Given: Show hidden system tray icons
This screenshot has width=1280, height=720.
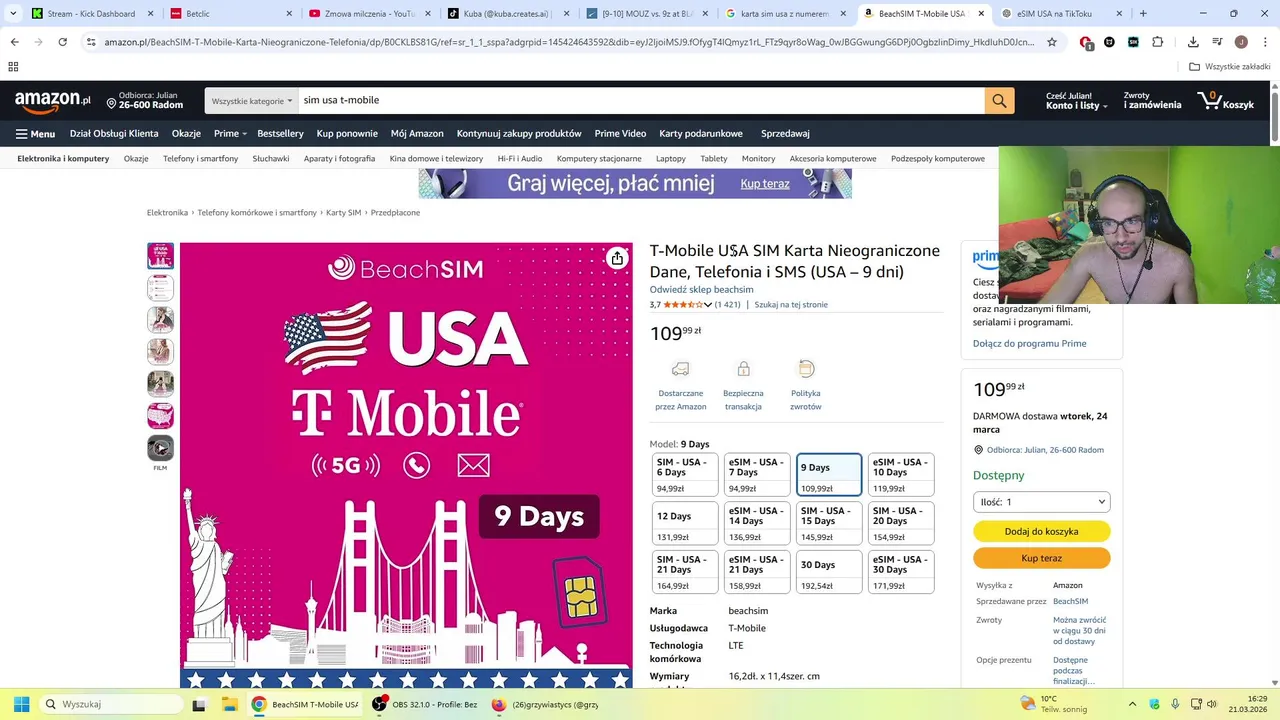Looking at the screenshot, I should tap(1132, 704).
